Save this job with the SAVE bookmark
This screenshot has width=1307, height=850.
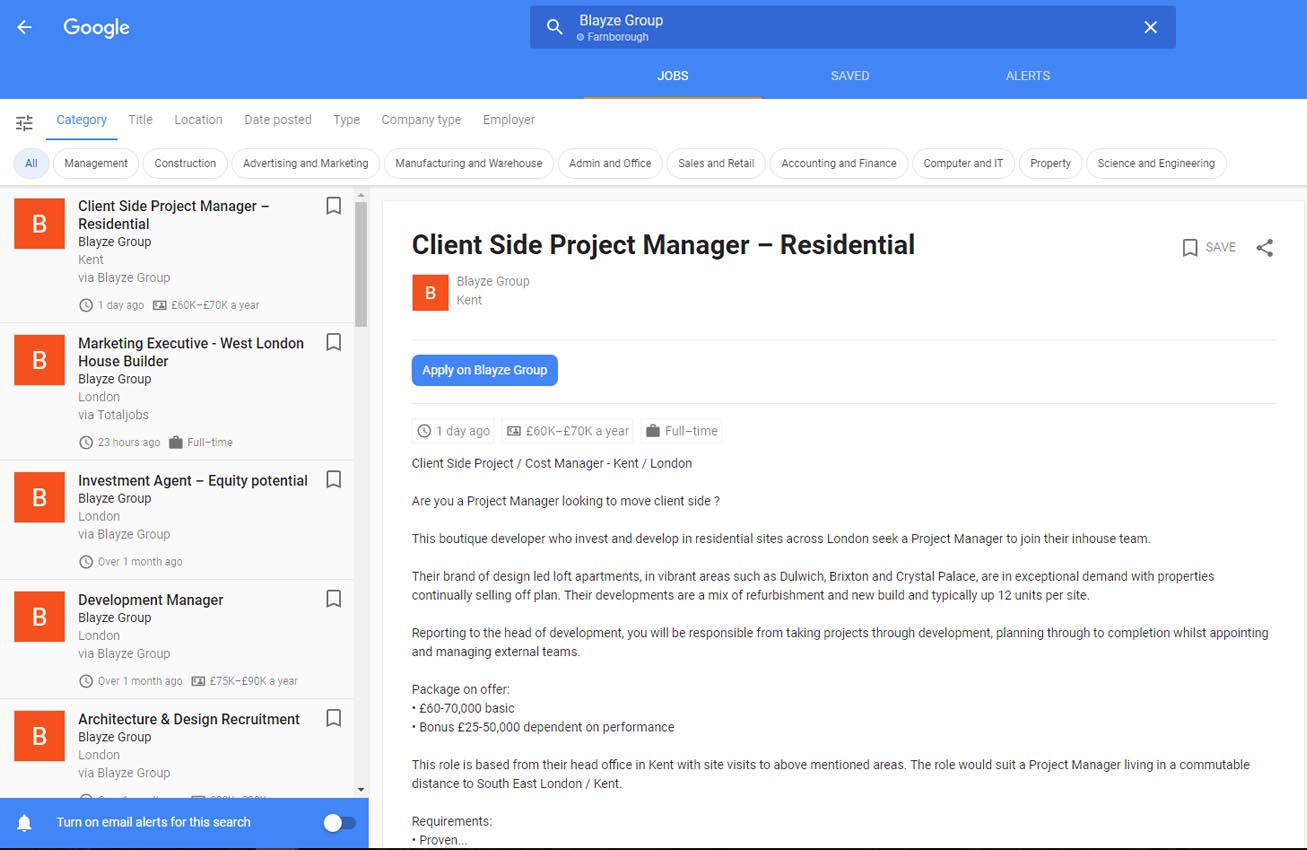click(1209, 247)
